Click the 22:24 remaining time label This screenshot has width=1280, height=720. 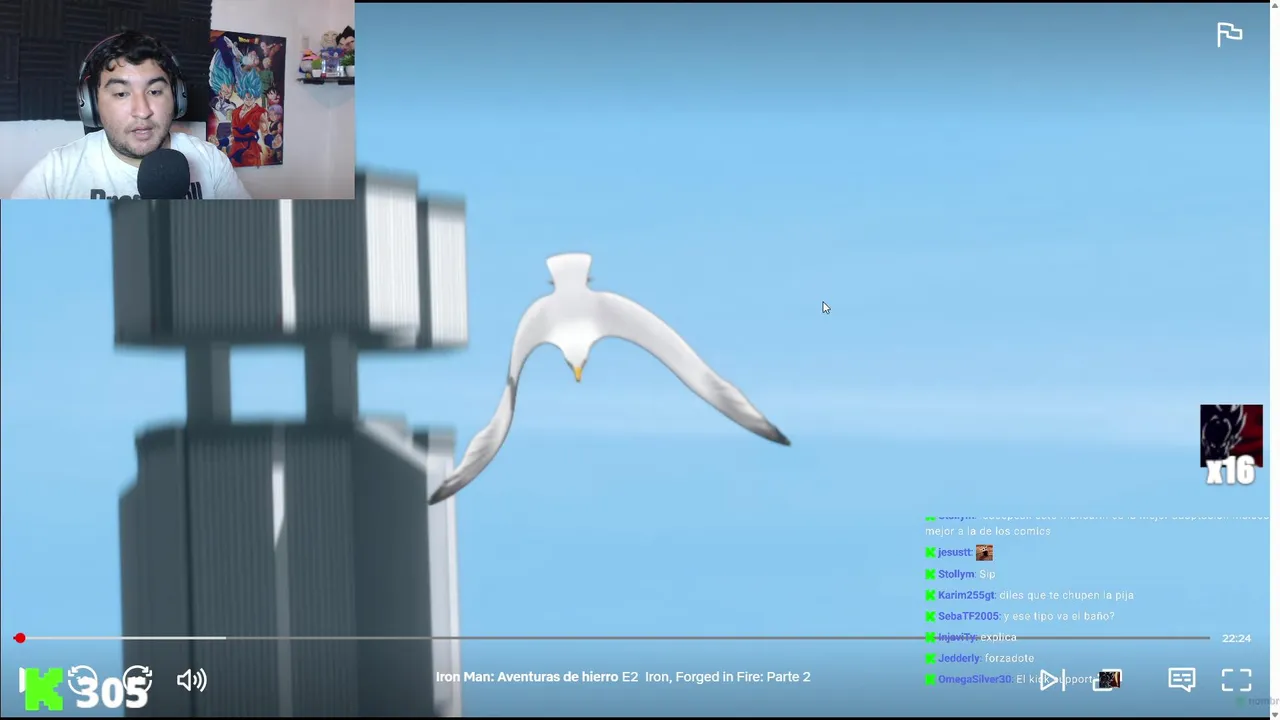(x=1236, y=638)
